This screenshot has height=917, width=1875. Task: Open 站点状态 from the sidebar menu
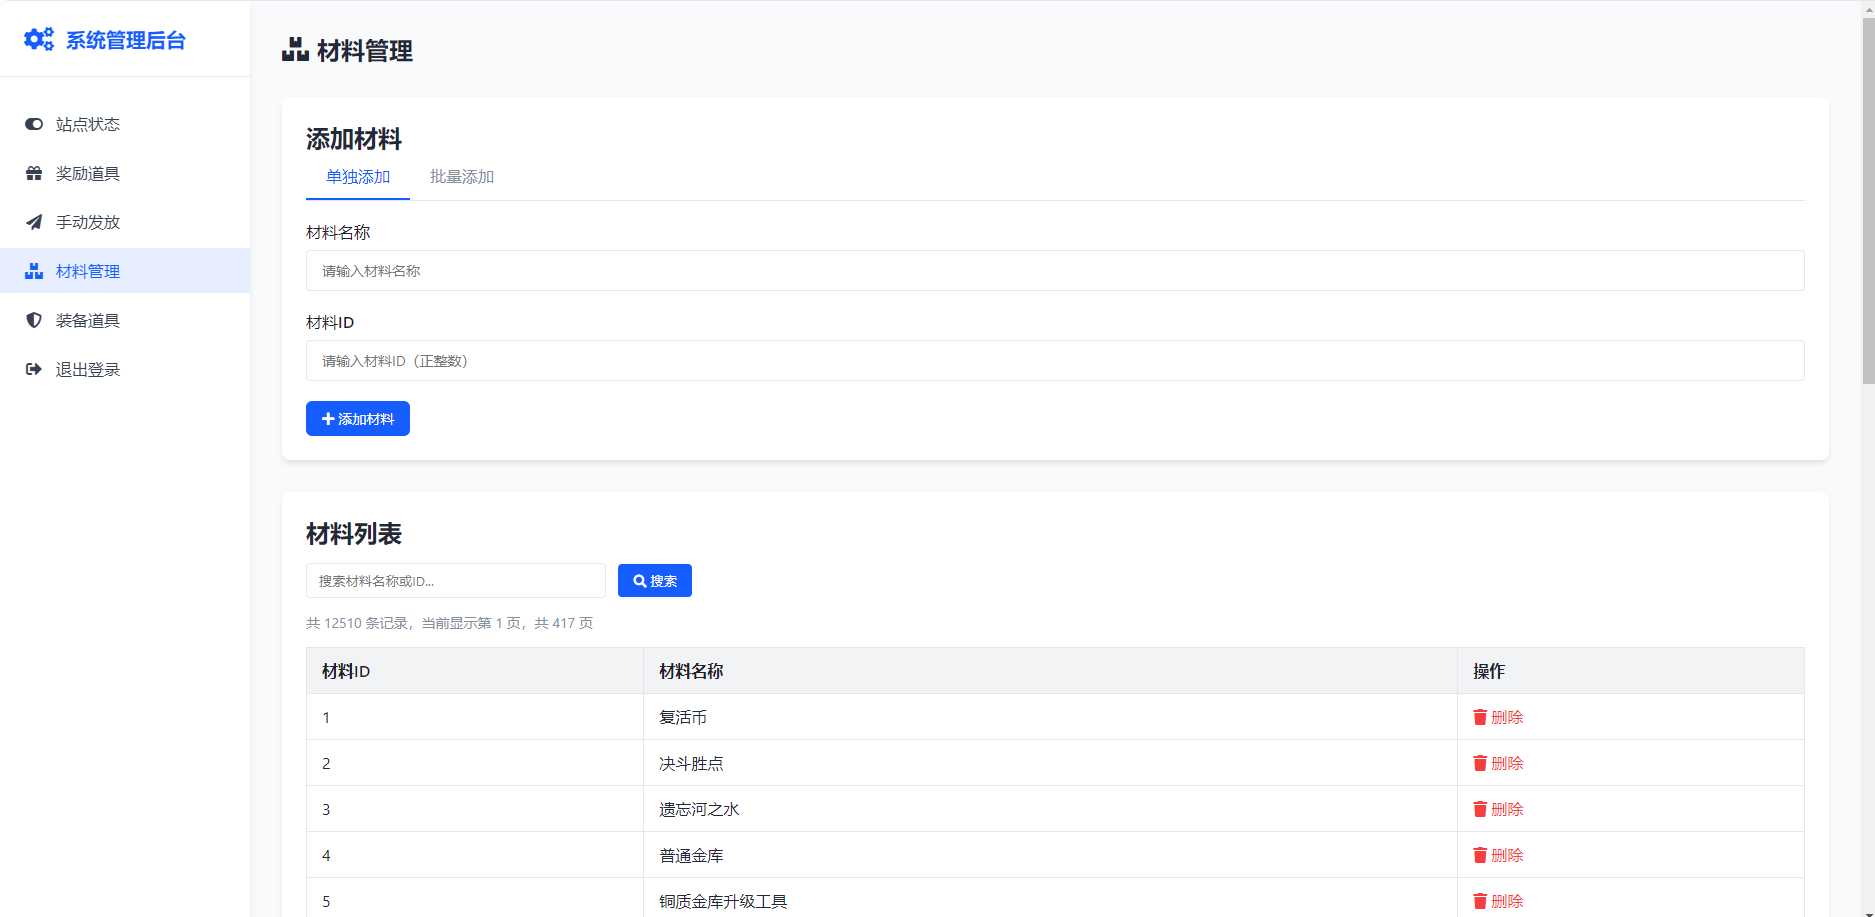pyautogui.click(x=88, y=124)
